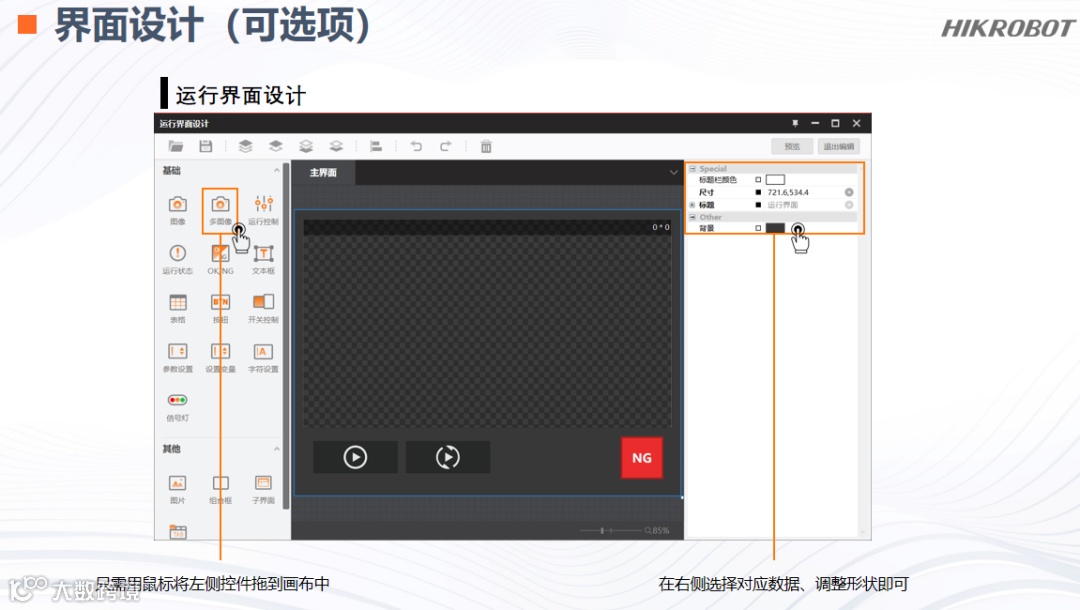The width and height of the screenshot is (1080, 610).
Task: Collapse the Special property group
Action: [x=693, y=168]
